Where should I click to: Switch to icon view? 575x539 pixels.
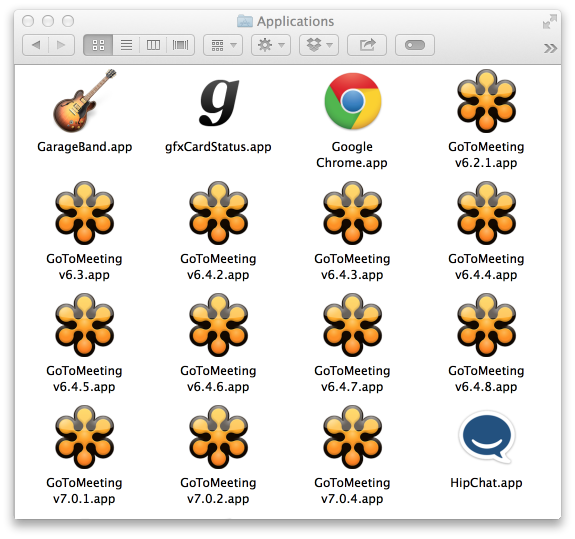click(x=98, y=45)
